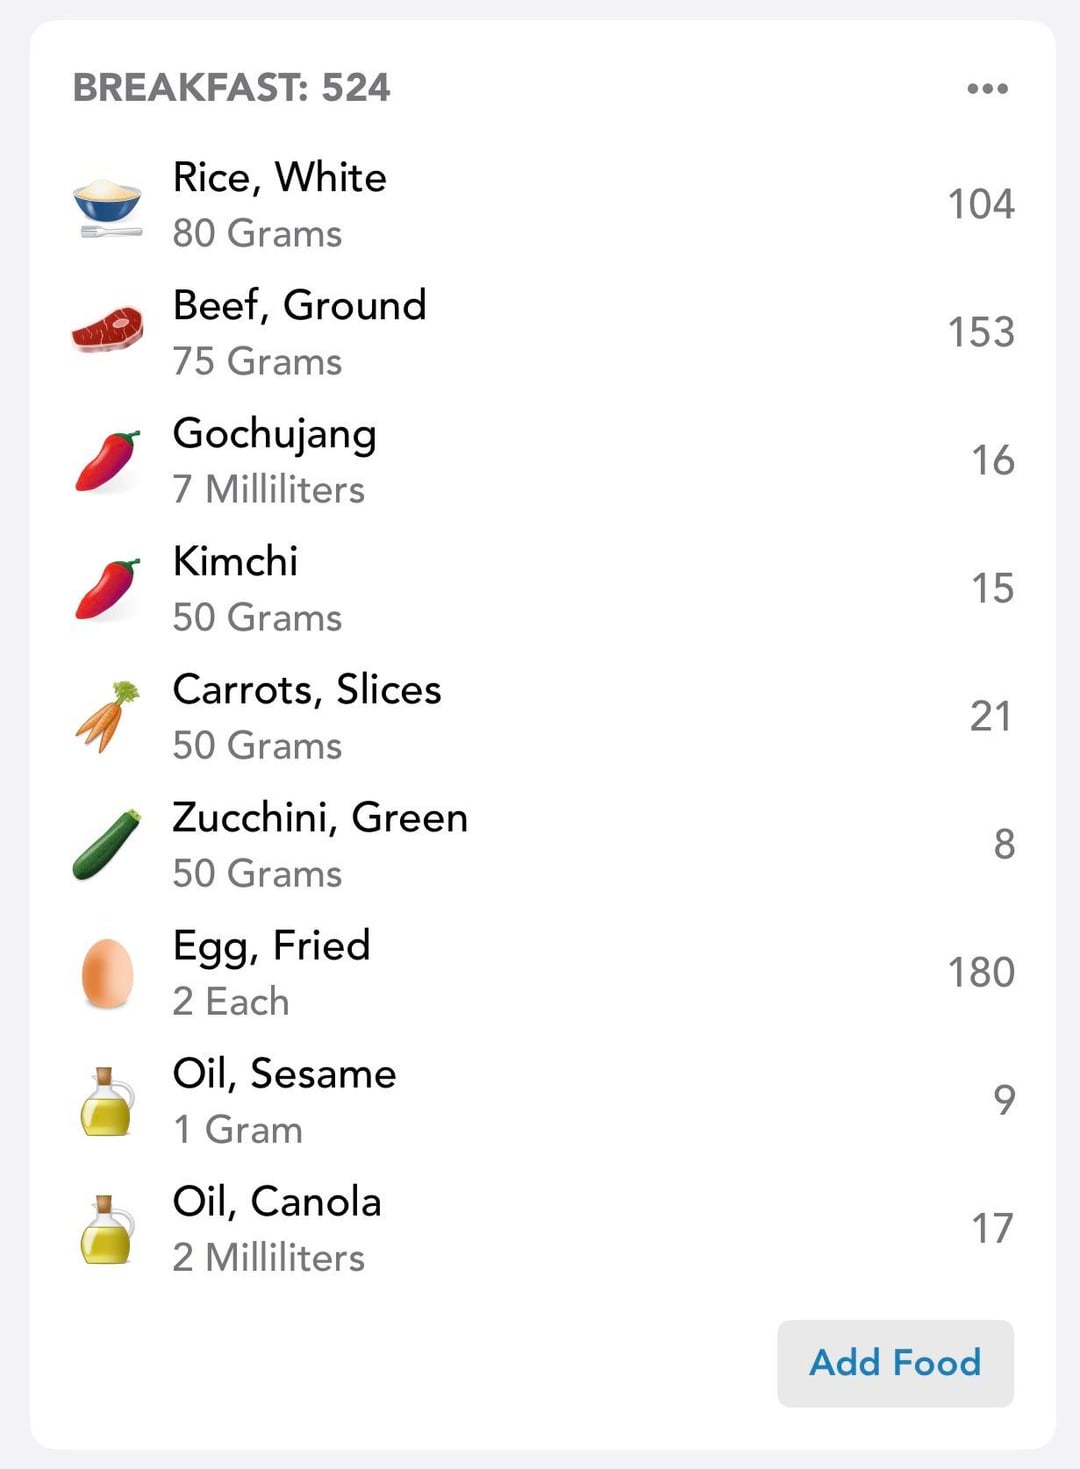Tap Zucchini calorie value 8
Screen dimensions: 1080x1469
point(1003,845)
